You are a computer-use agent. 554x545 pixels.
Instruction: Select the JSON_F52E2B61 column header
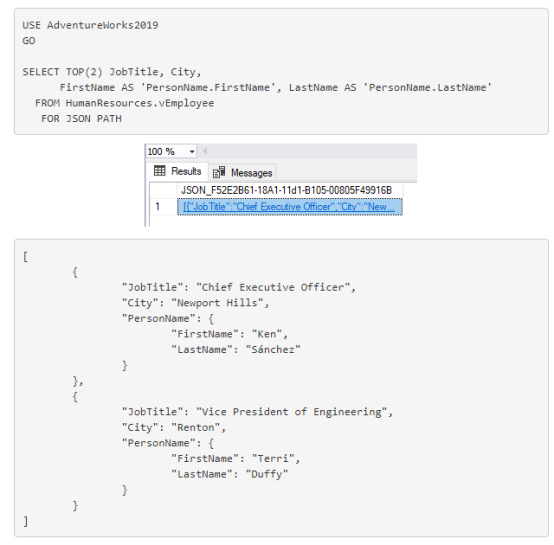click(287, 190)
